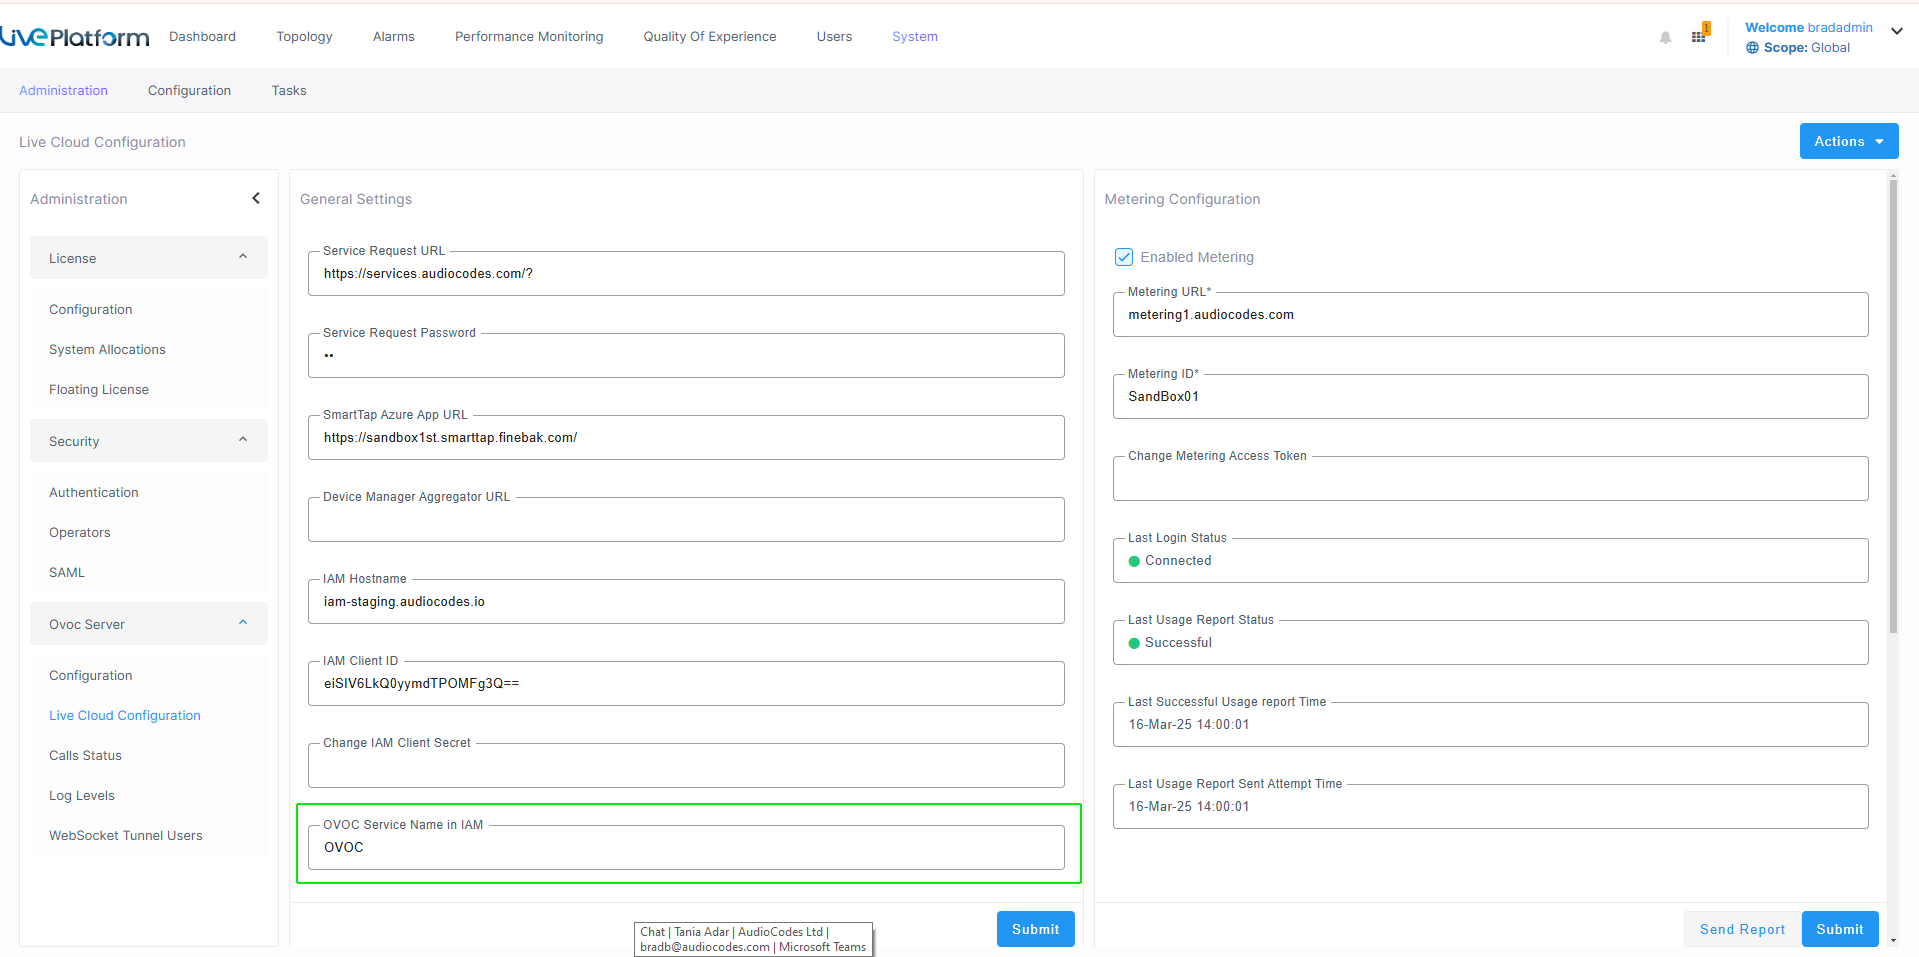Click OVOC Service Name in IAM field

686,847
